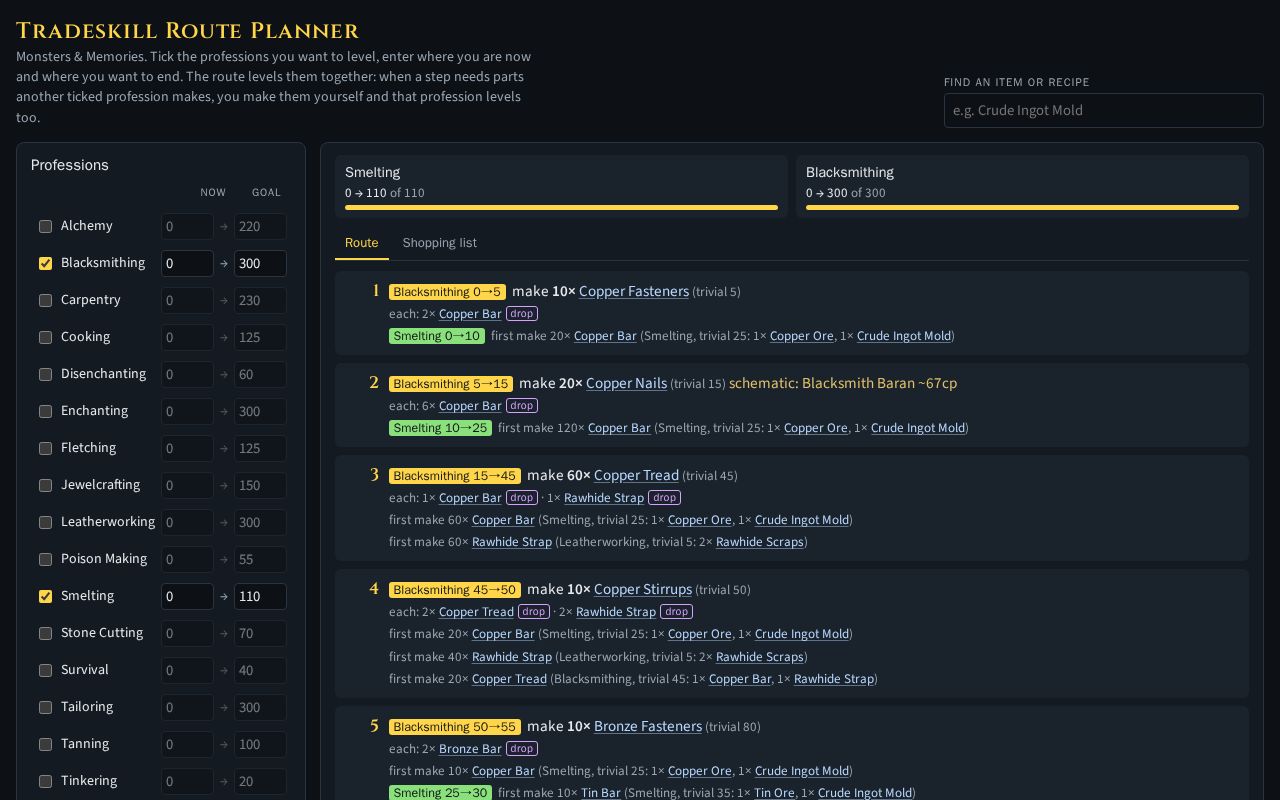The height and width of the screenshot is (800, 1280).
Task: Open the Bronze Fasteners recipe link
Action: point(648,726)
